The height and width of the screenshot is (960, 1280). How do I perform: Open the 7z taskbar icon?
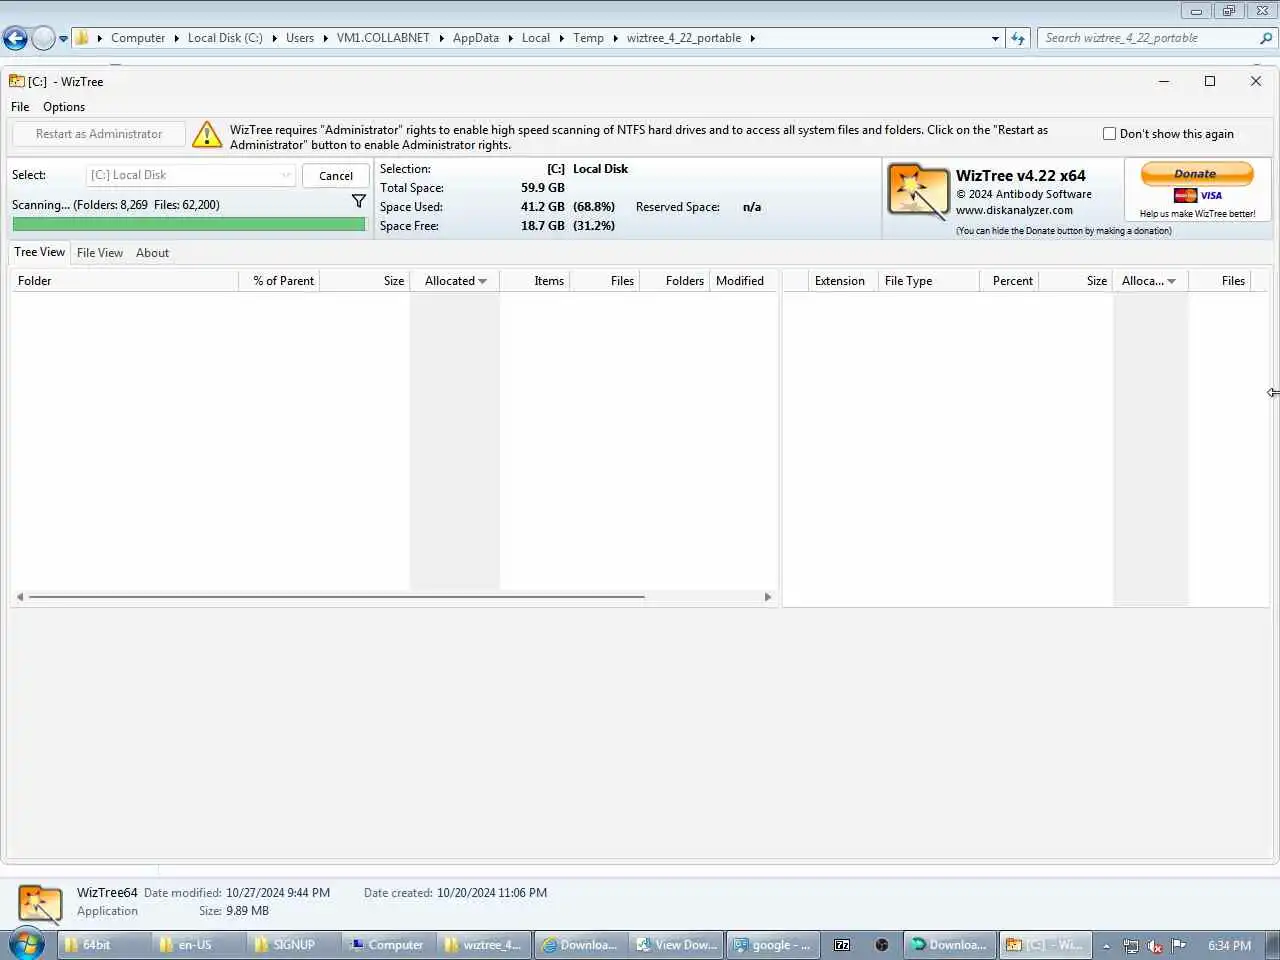point(842,945)
